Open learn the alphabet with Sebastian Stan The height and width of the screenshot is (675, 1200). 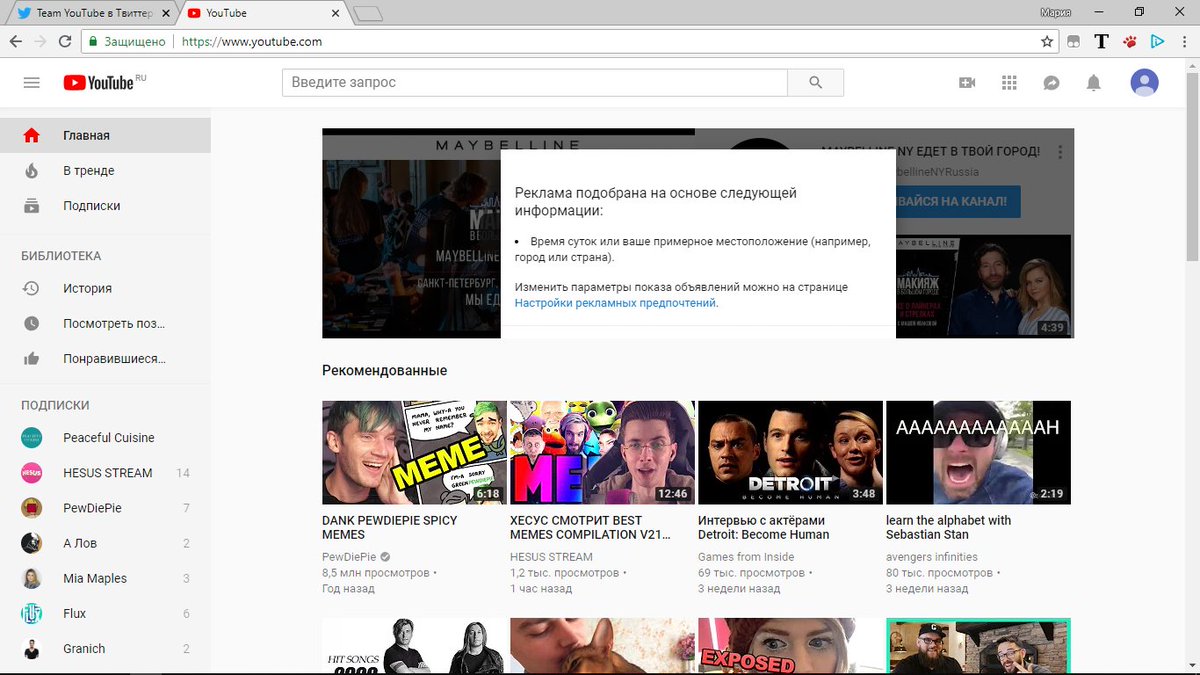[948, 527]
